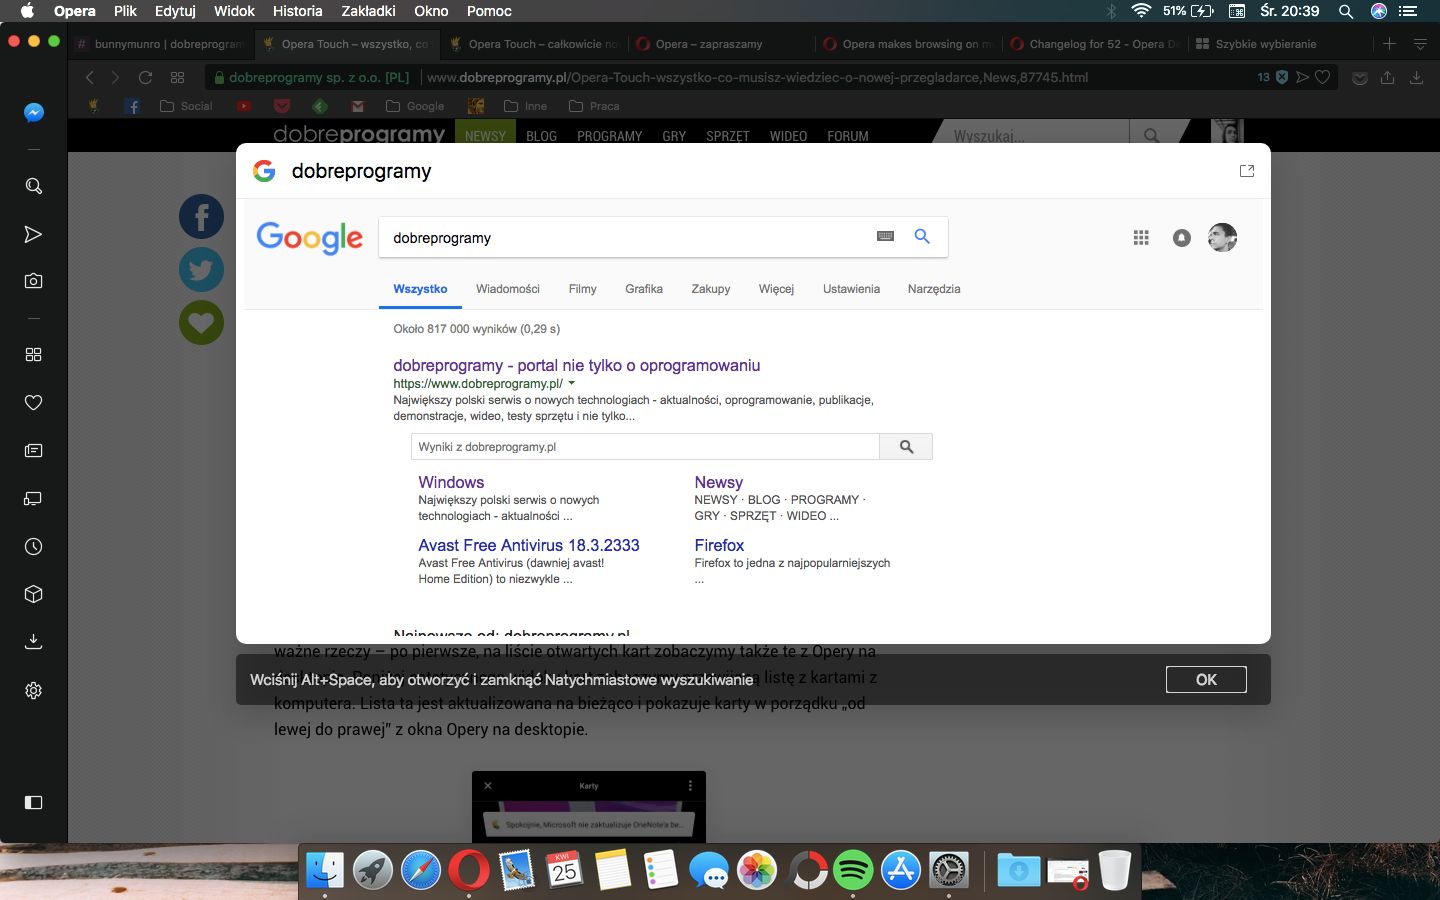Open Google notifications bell
1440x900 pixels.
[x=1182, y=238]
